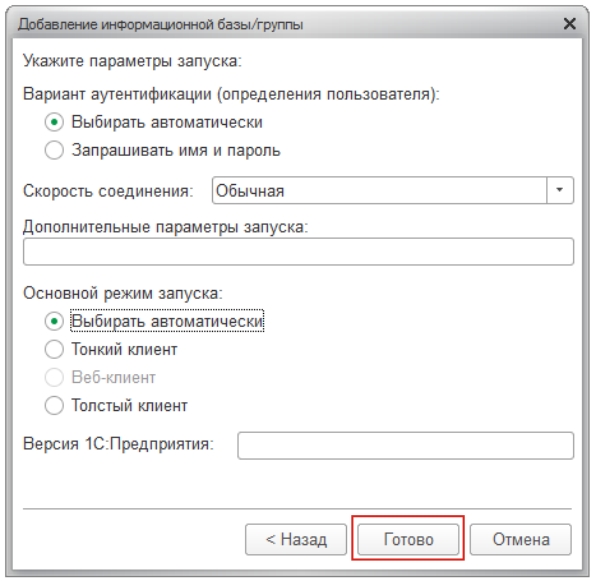Click the 'Укажите параметры запуска:' heading
This screenshot has width=596, height=581.
coord(132,61)
